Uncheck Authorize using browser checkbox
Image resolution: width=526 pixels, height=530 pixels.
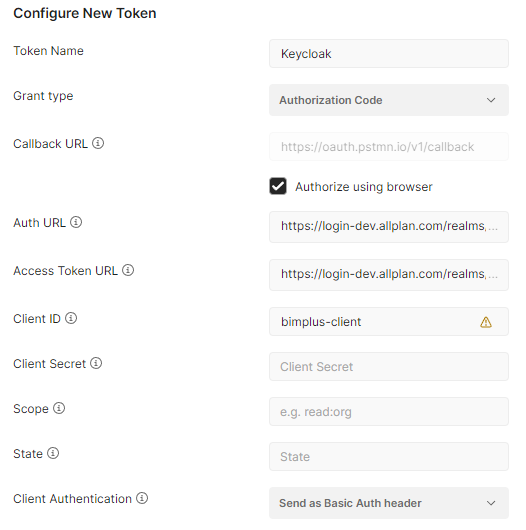coord(278,186)
